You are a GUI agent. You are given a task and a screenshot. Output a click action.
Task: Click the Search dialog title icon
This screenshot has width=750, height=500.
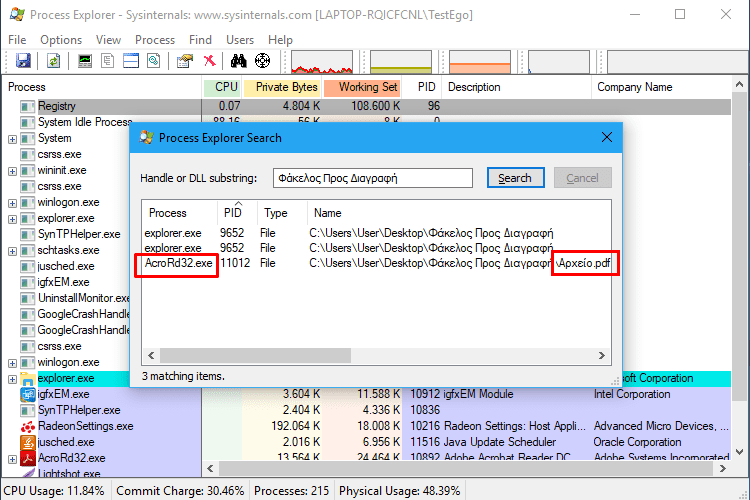[146, 138]
